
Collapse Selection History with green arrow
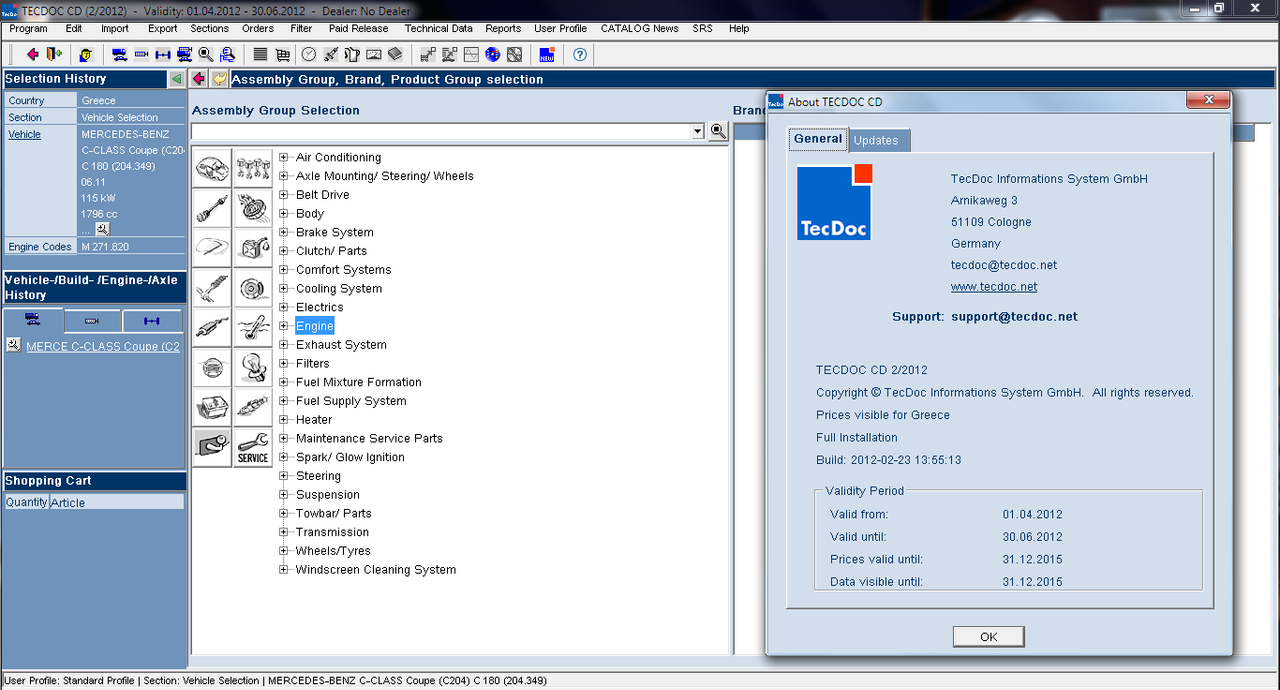point(177,79)
